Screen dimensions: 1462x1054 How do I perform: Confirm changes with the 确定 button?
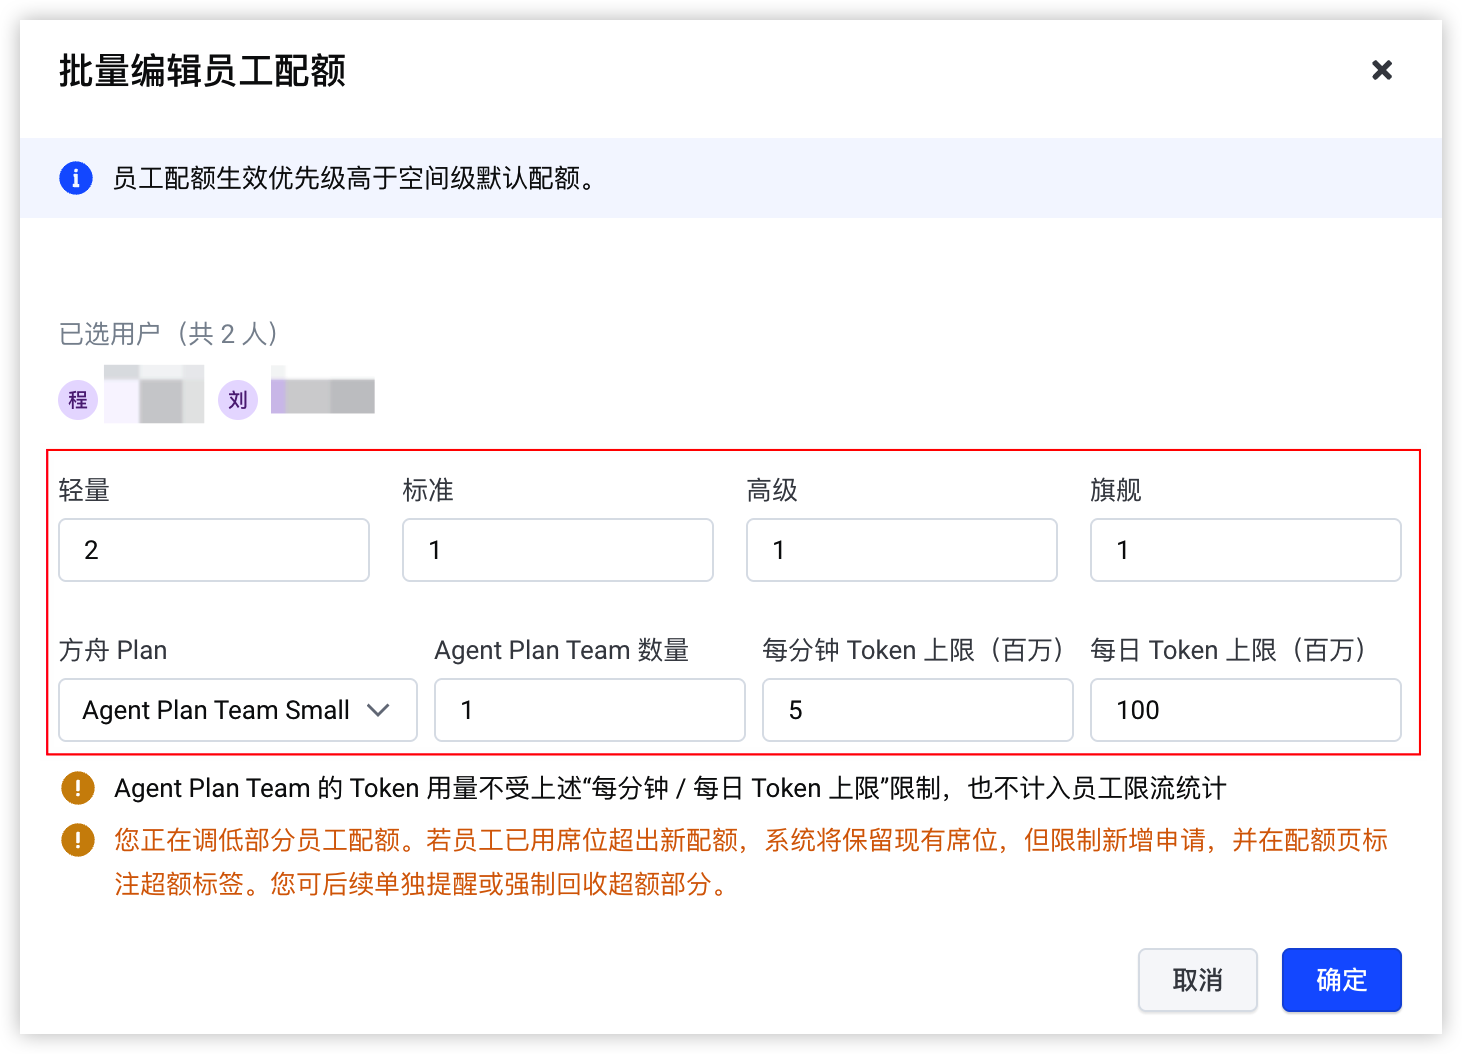(x=1342, y=980)
